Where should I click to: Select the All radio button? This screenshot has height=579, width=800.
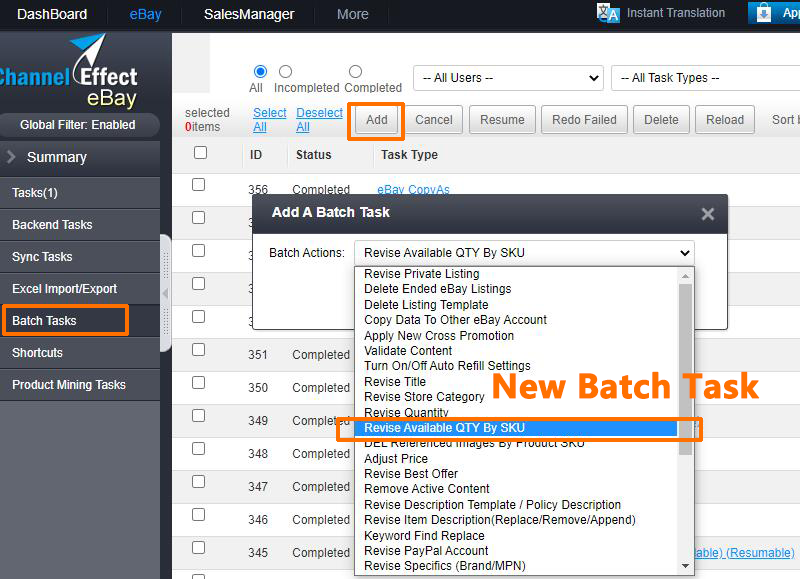coord(260,71)
